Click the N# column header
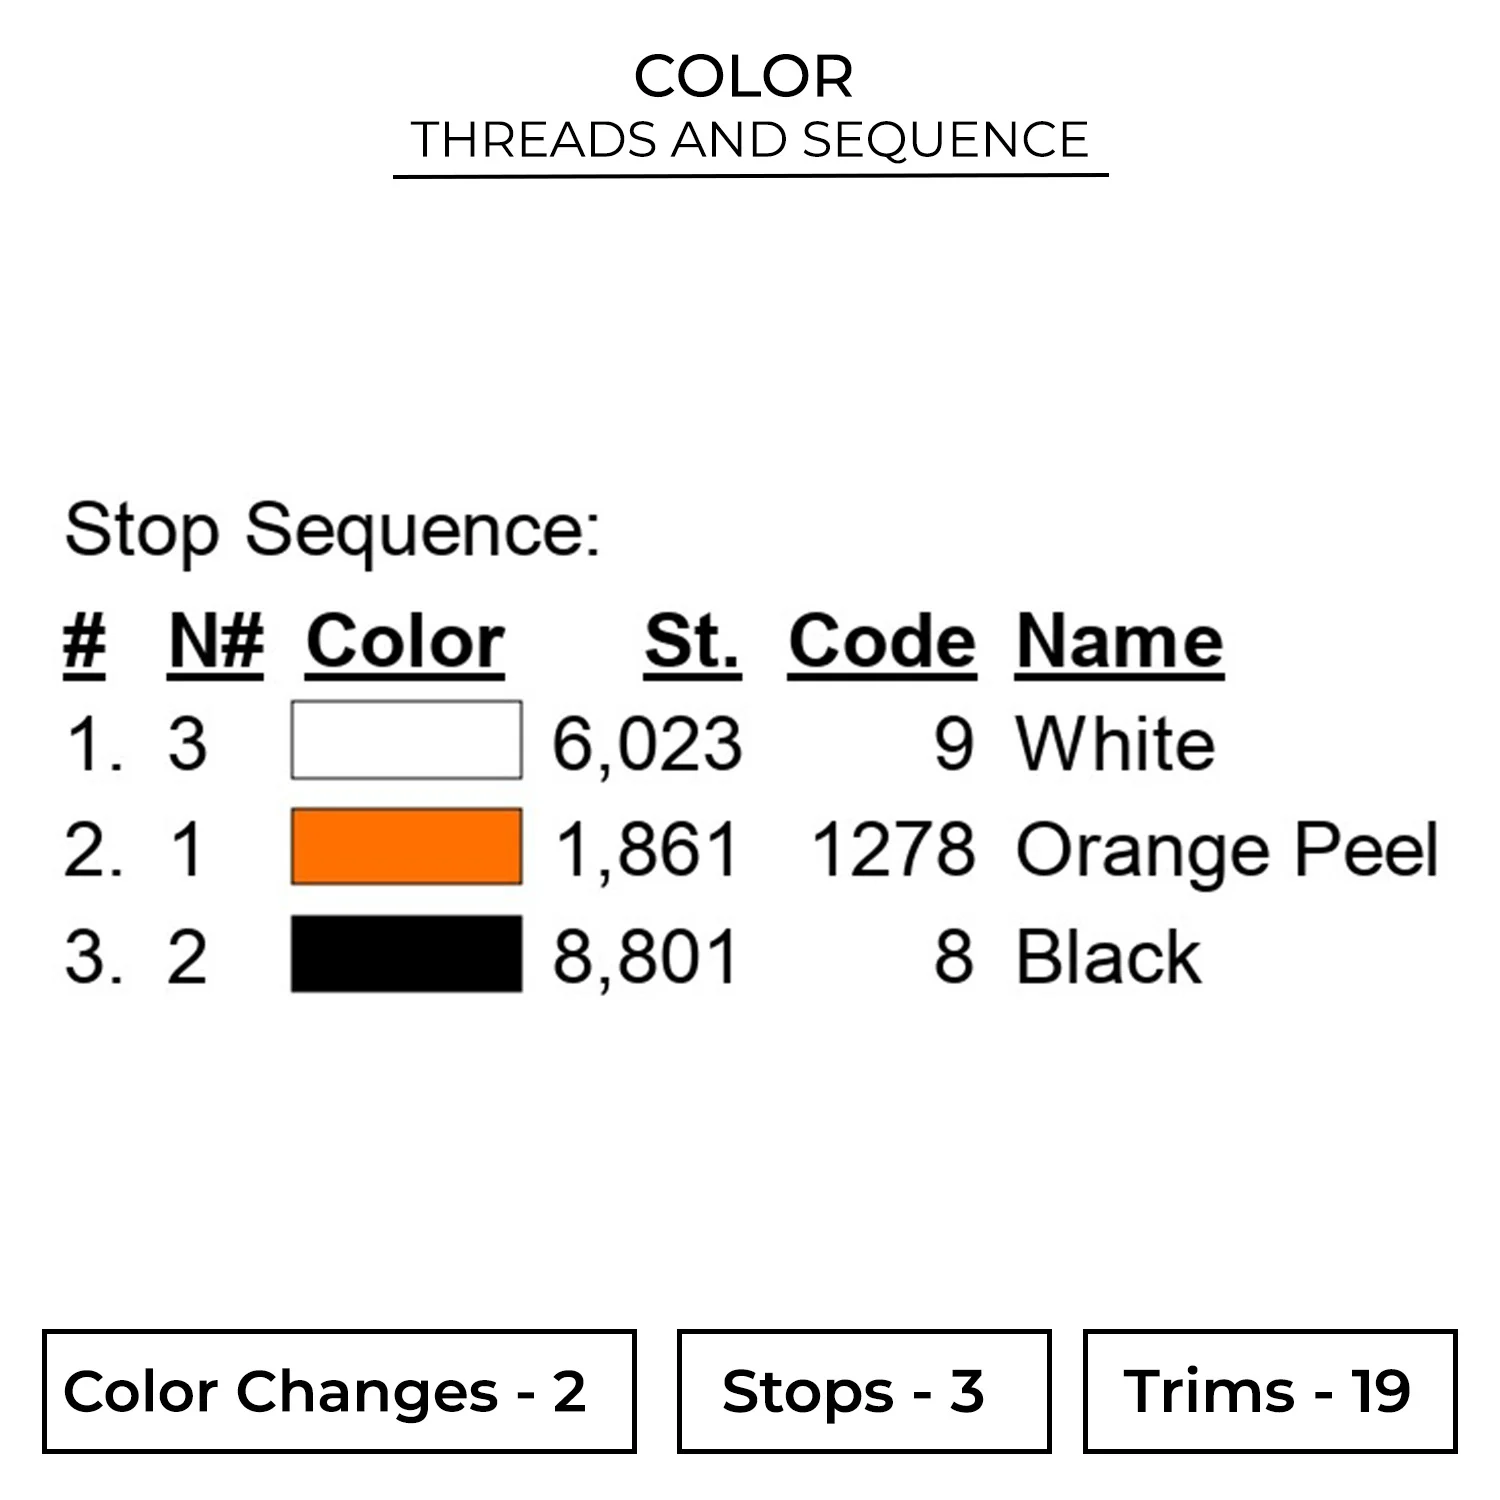Screen dimensions: 1500x1500 [x=216, y=642]
